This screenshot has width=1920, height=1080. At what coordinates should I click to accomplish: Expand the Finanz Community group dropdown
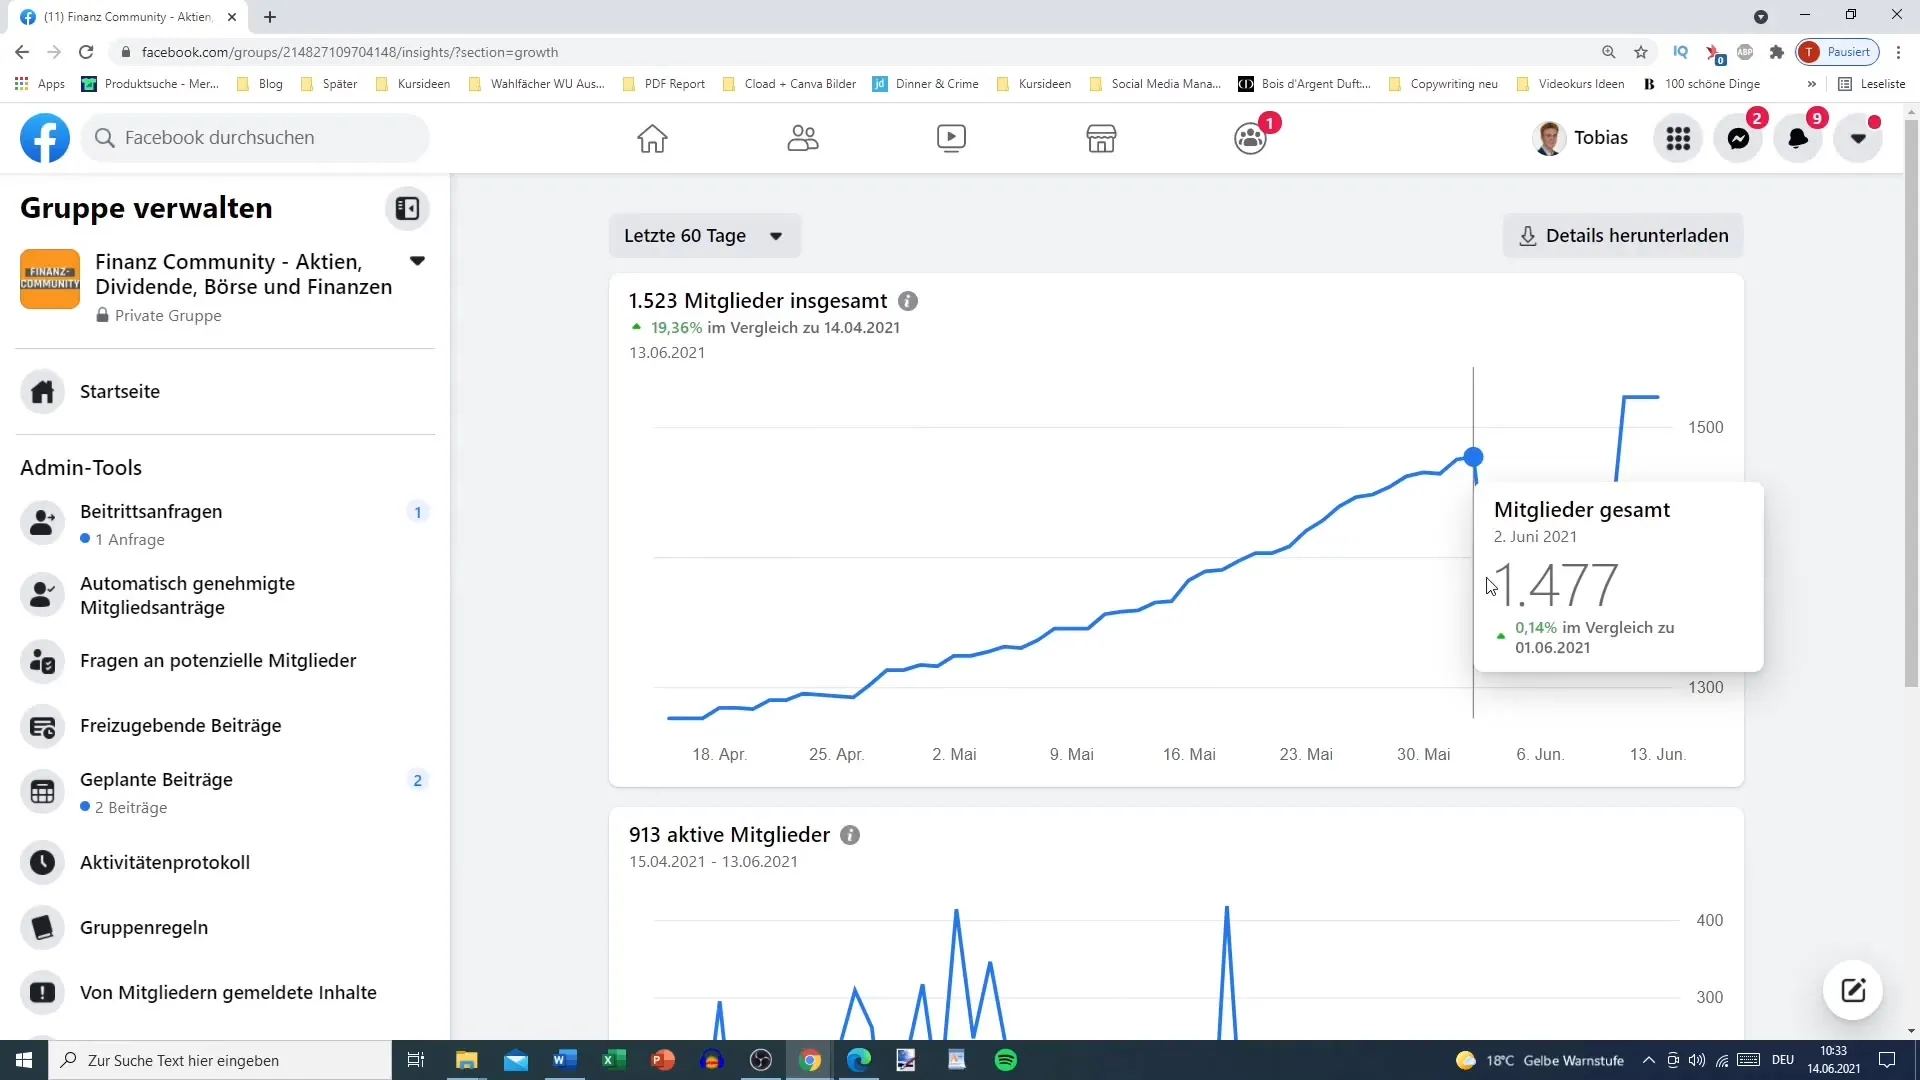pyautogui.click(x=418, y=260)
